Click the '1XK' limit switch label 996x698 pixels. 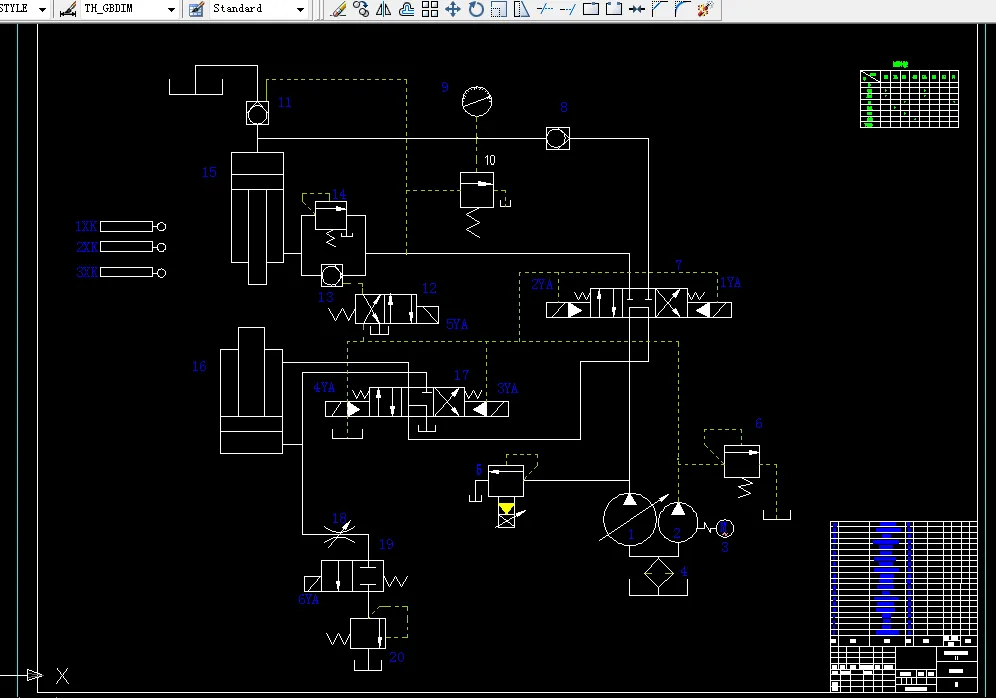[x=86, y=226]
